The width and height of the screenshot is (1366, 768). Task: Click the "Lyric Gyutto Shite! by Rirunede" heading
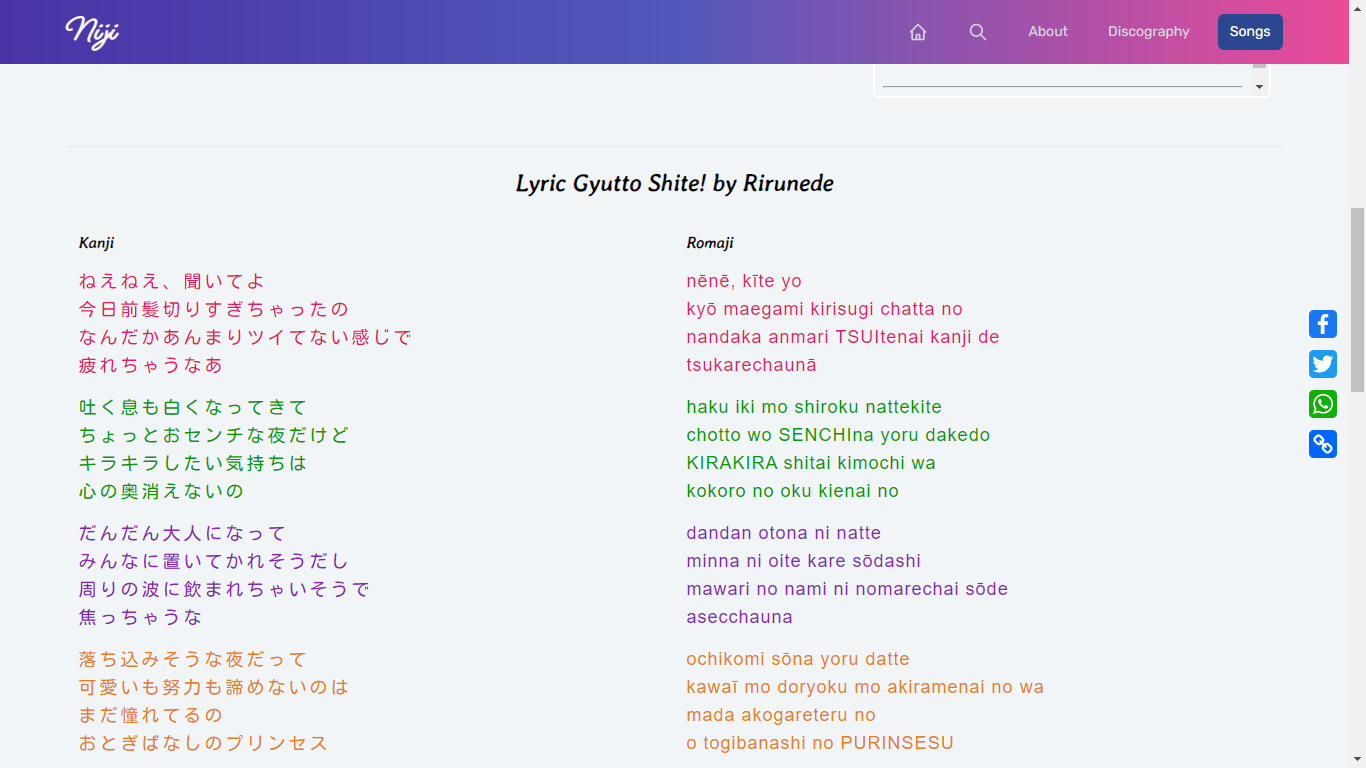pyautogui.click(x=674, y=184)
